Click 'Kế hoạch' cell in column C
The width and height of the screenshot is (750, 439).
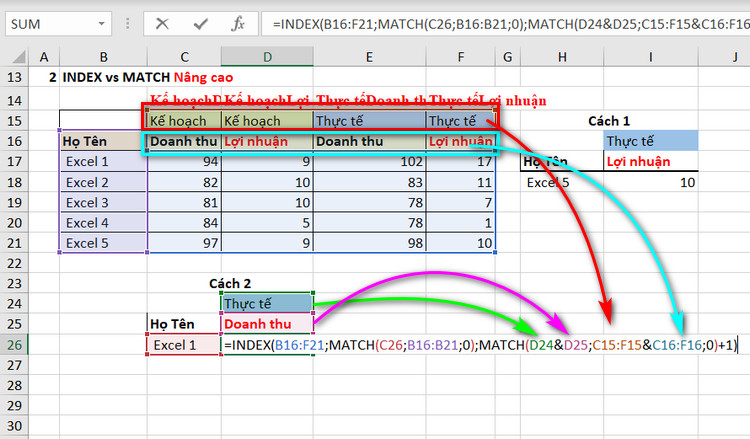(184, 121)
